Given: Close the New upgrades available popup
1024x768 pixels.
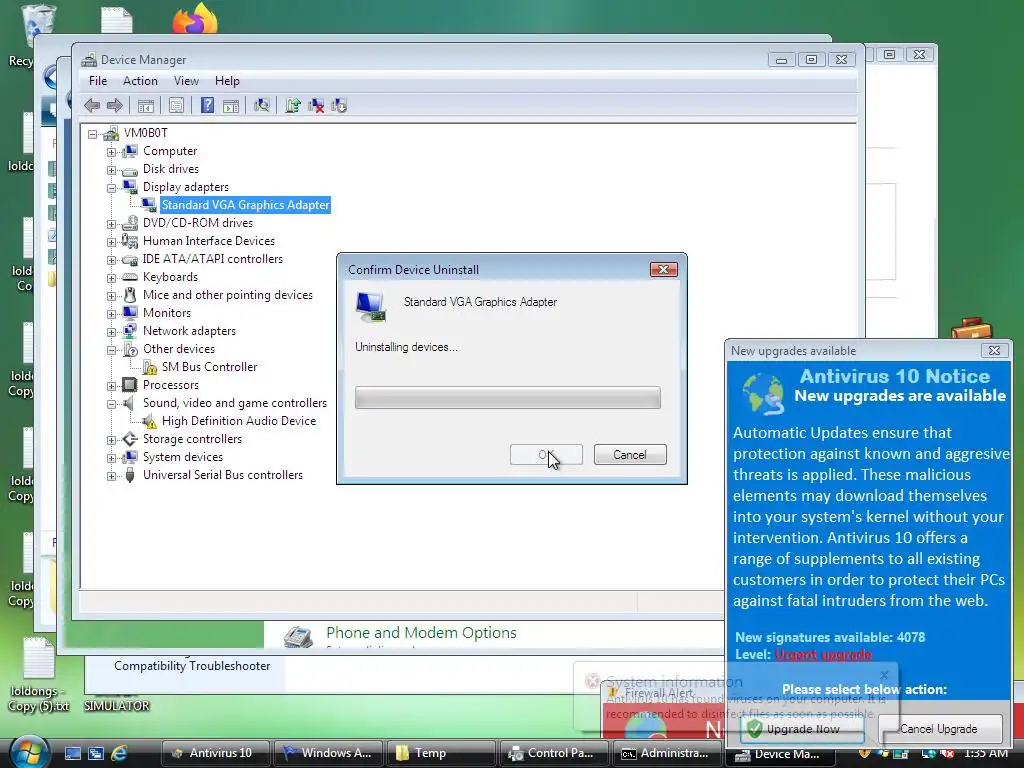Looking at the screenshot, I should click(994, 351).
